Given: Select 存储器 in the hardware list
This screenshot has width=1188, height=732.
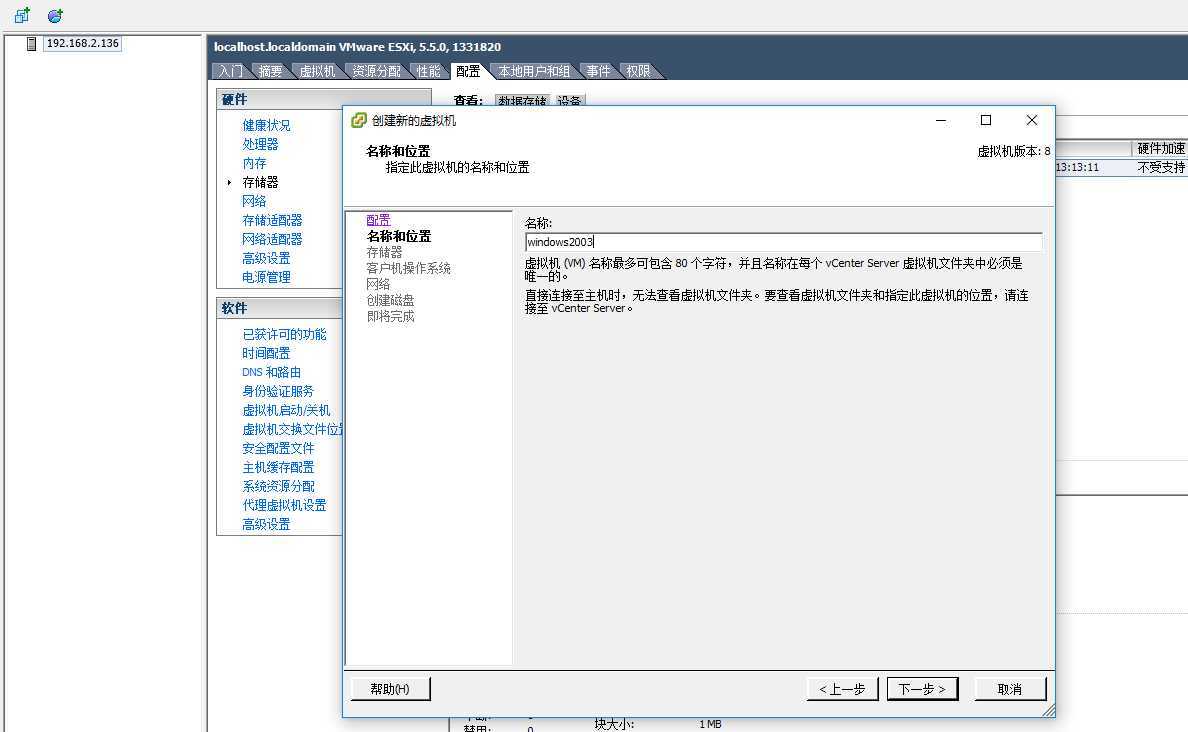Looking at the screenshot, I should (x=260, y=182).
